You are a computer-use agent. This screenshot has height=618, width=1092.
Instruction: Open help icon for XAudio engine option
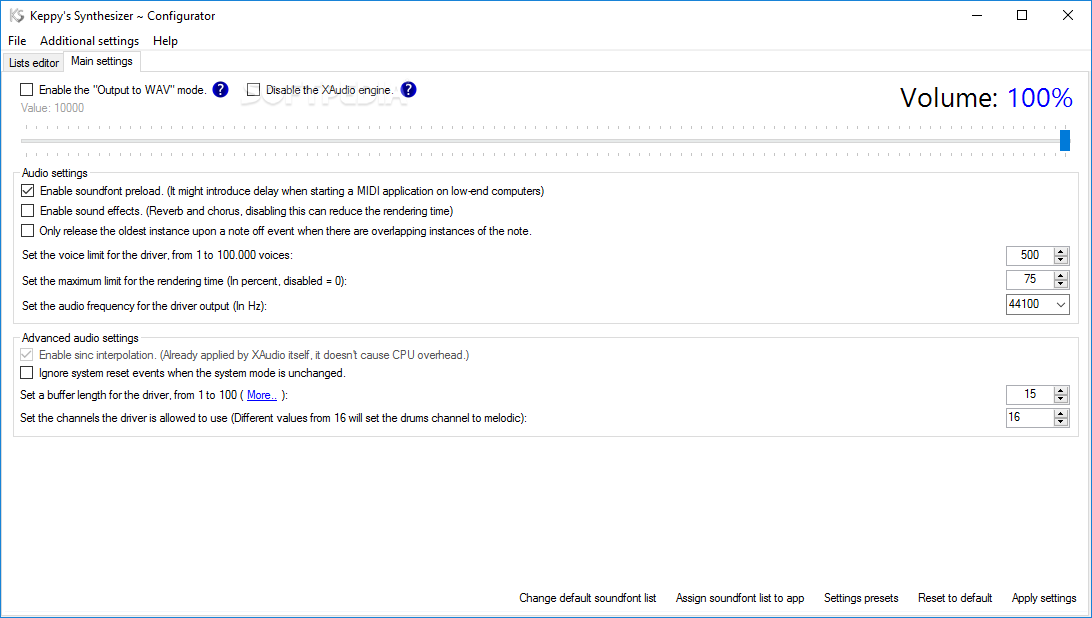click(408, 89)
